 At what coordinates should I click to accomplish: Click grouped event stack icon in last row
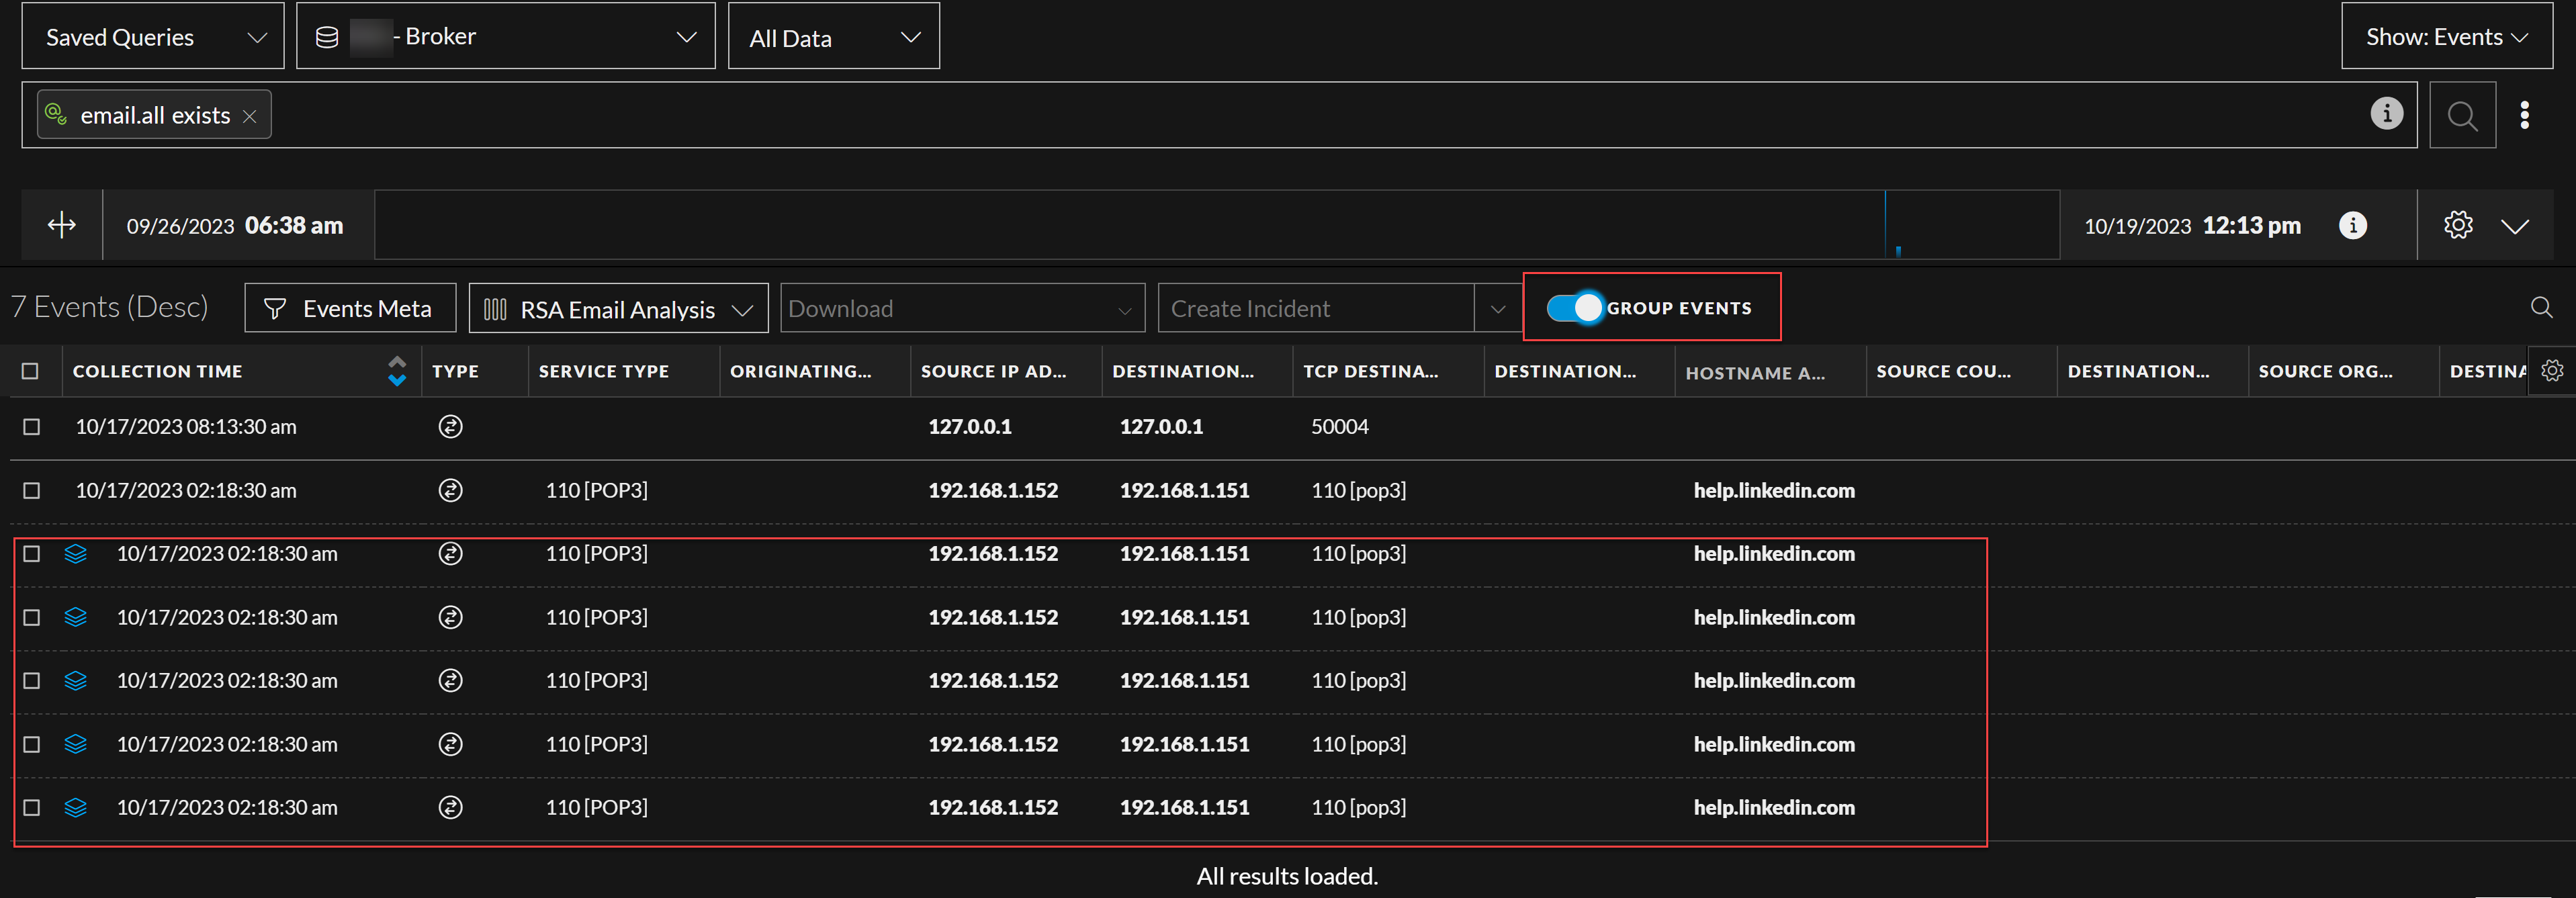tap(76, 807)
